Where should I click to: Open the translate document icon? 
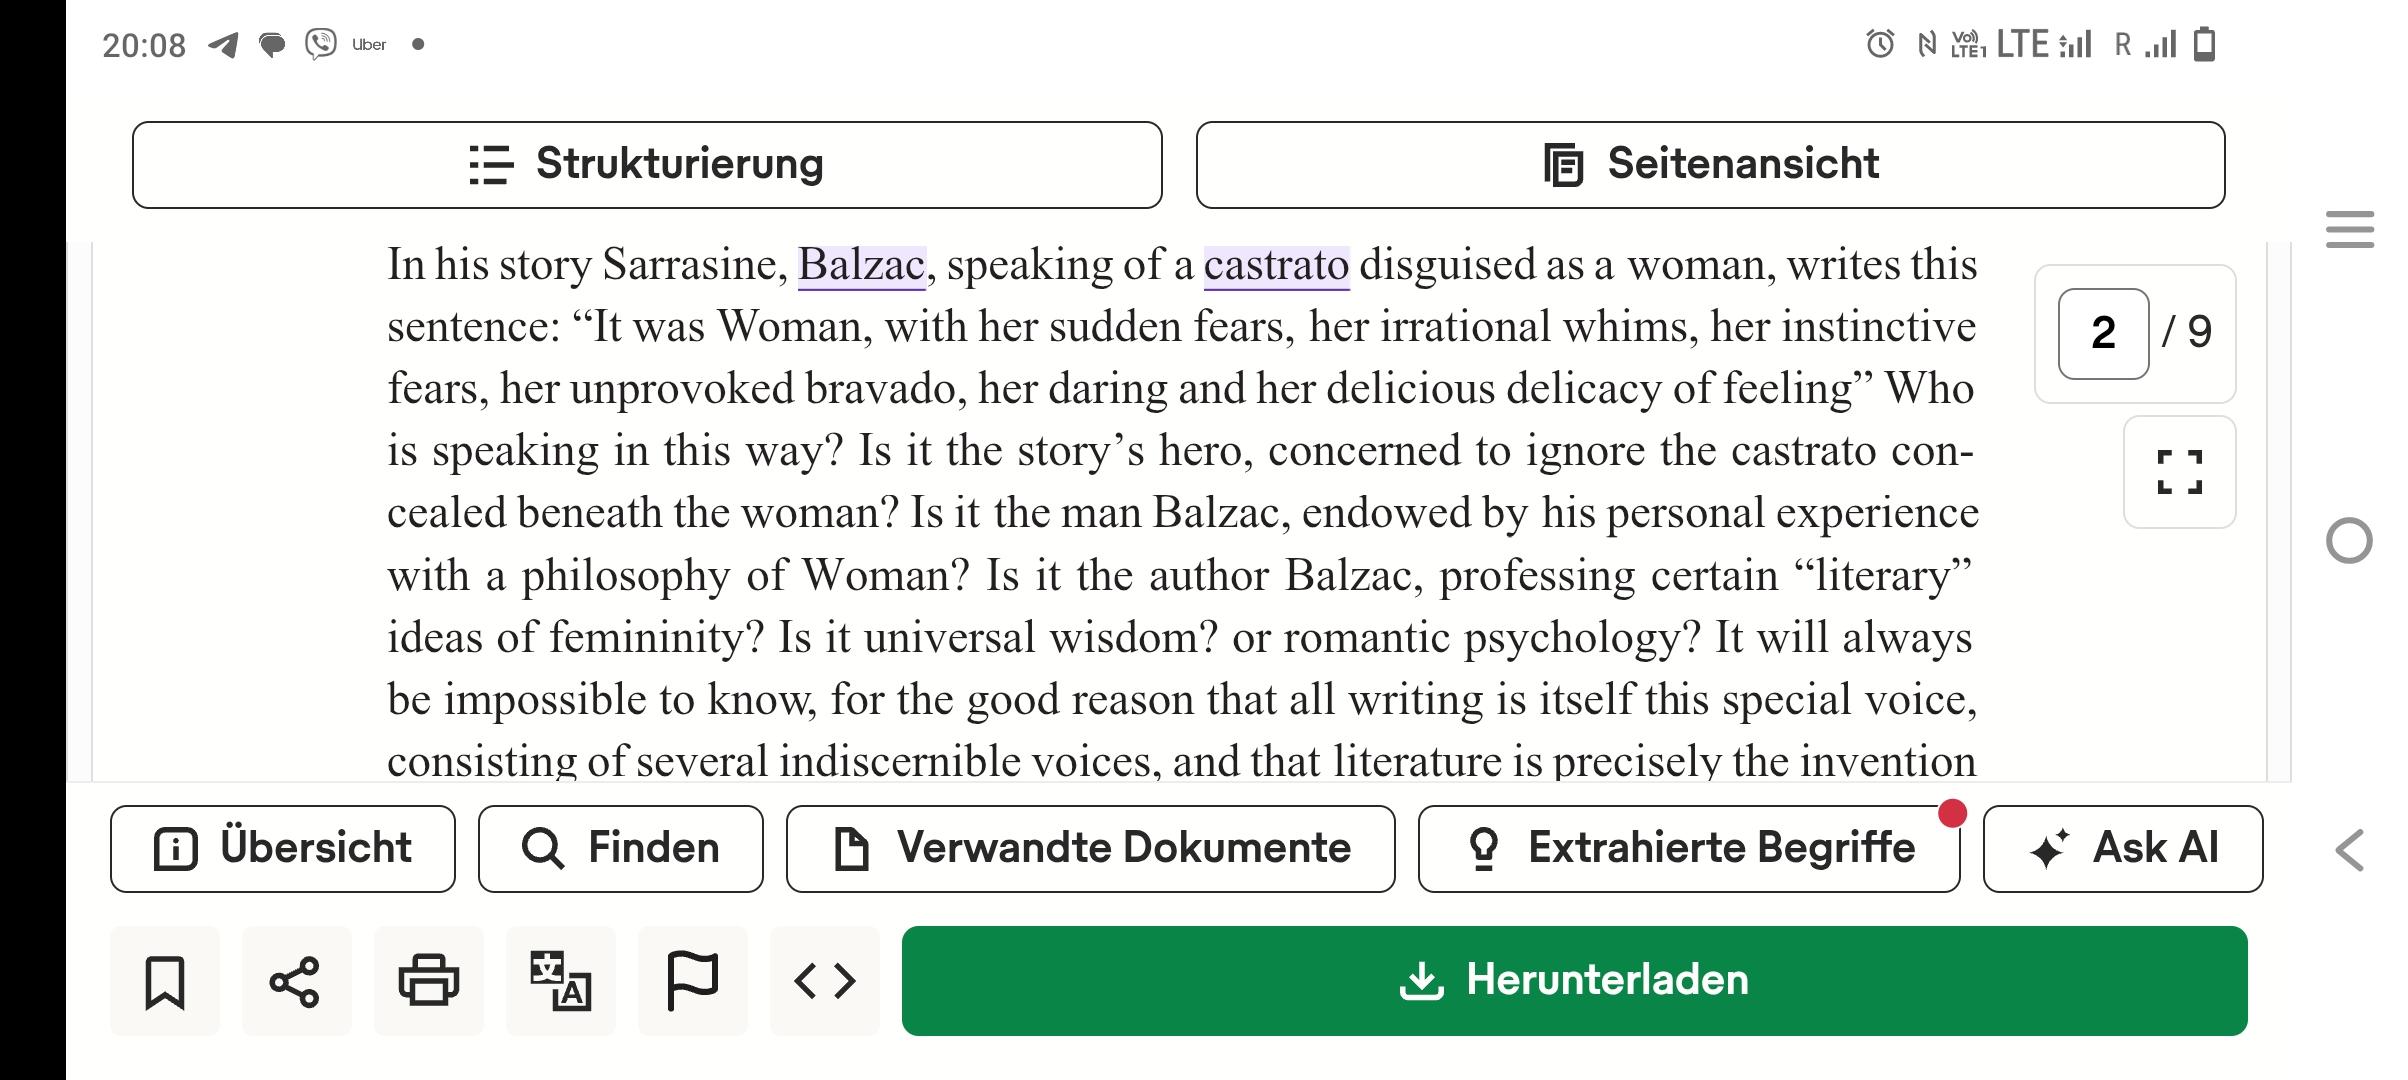(x=561, y=981)
